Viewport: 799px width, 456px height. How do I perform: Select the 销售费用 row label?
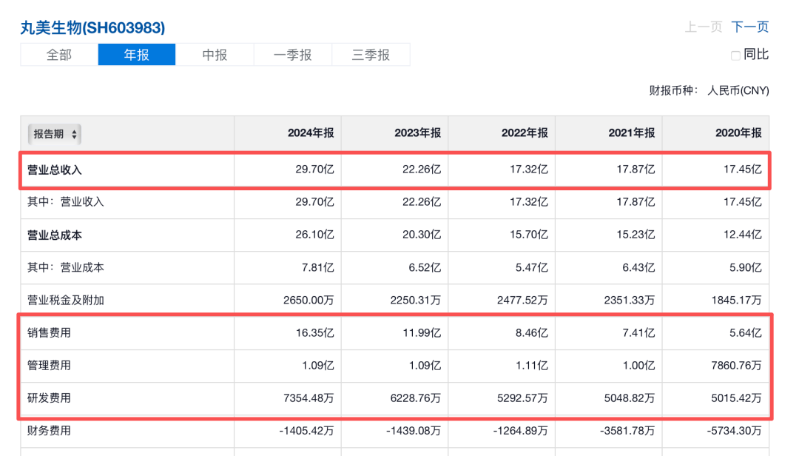[49, 333]
